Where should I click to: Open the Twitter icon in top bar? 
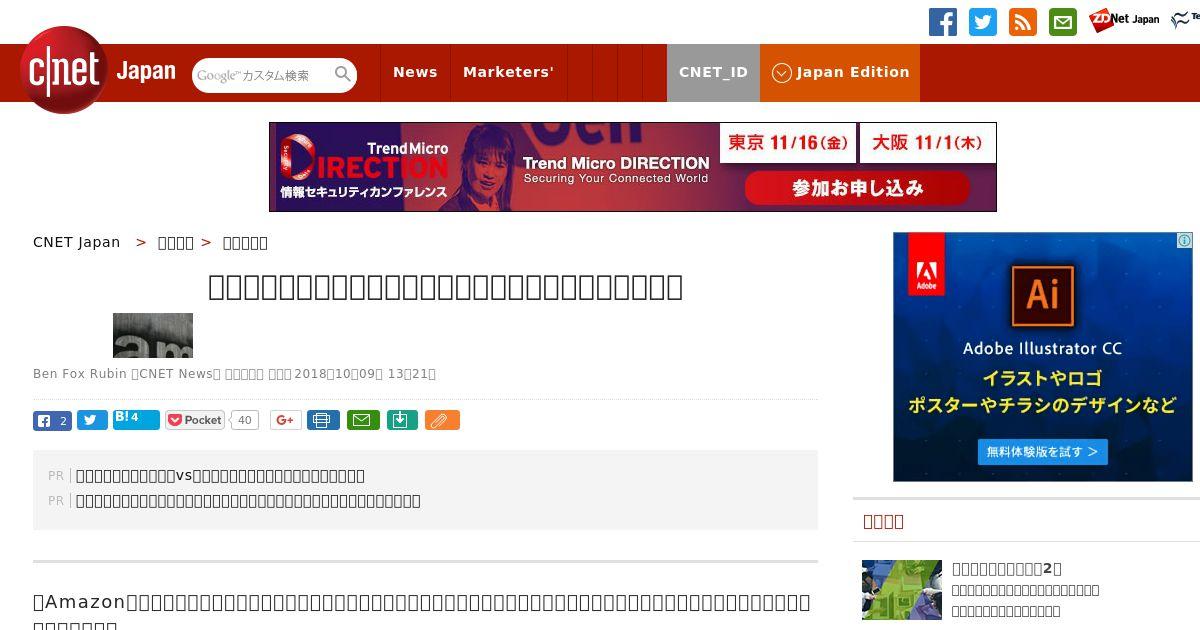[983, 22]
